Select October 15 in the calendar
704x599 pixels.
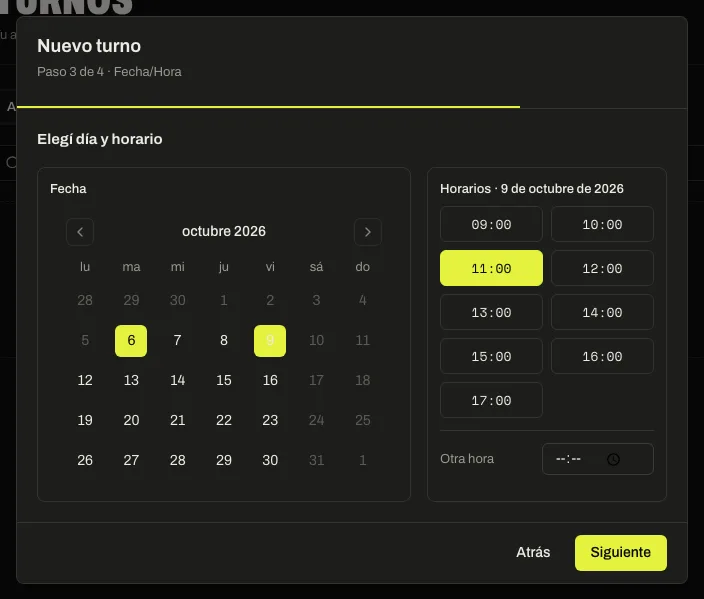224,380
